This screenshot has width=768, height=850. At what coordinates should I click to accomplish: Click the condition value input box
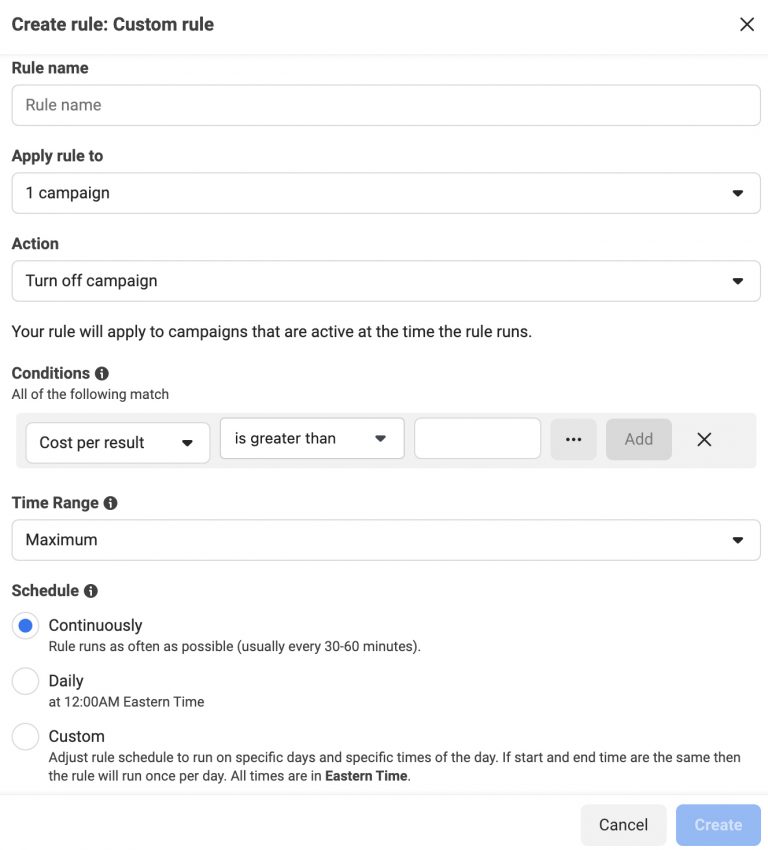tap(477, 438)
